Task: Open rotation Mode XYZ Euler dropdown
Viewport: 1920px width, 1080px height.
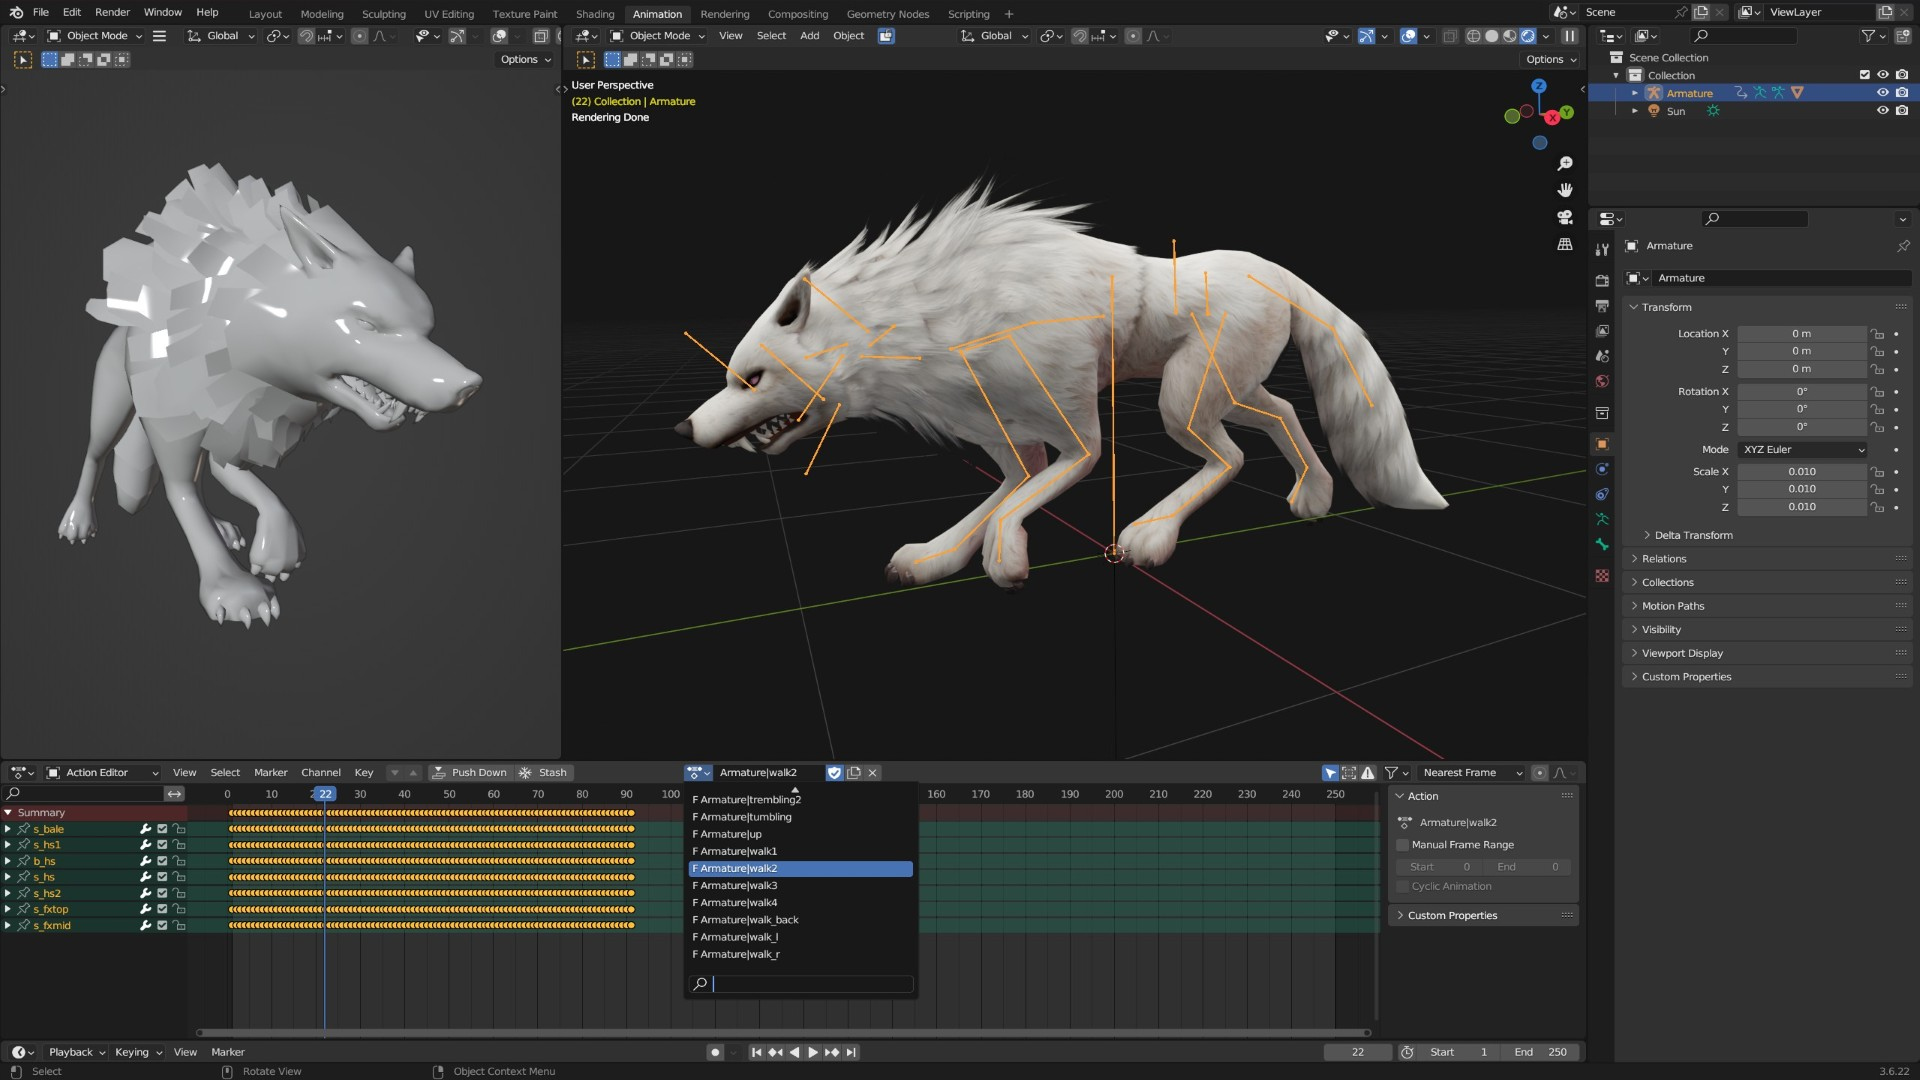Action: click(x=1803, y=450)
